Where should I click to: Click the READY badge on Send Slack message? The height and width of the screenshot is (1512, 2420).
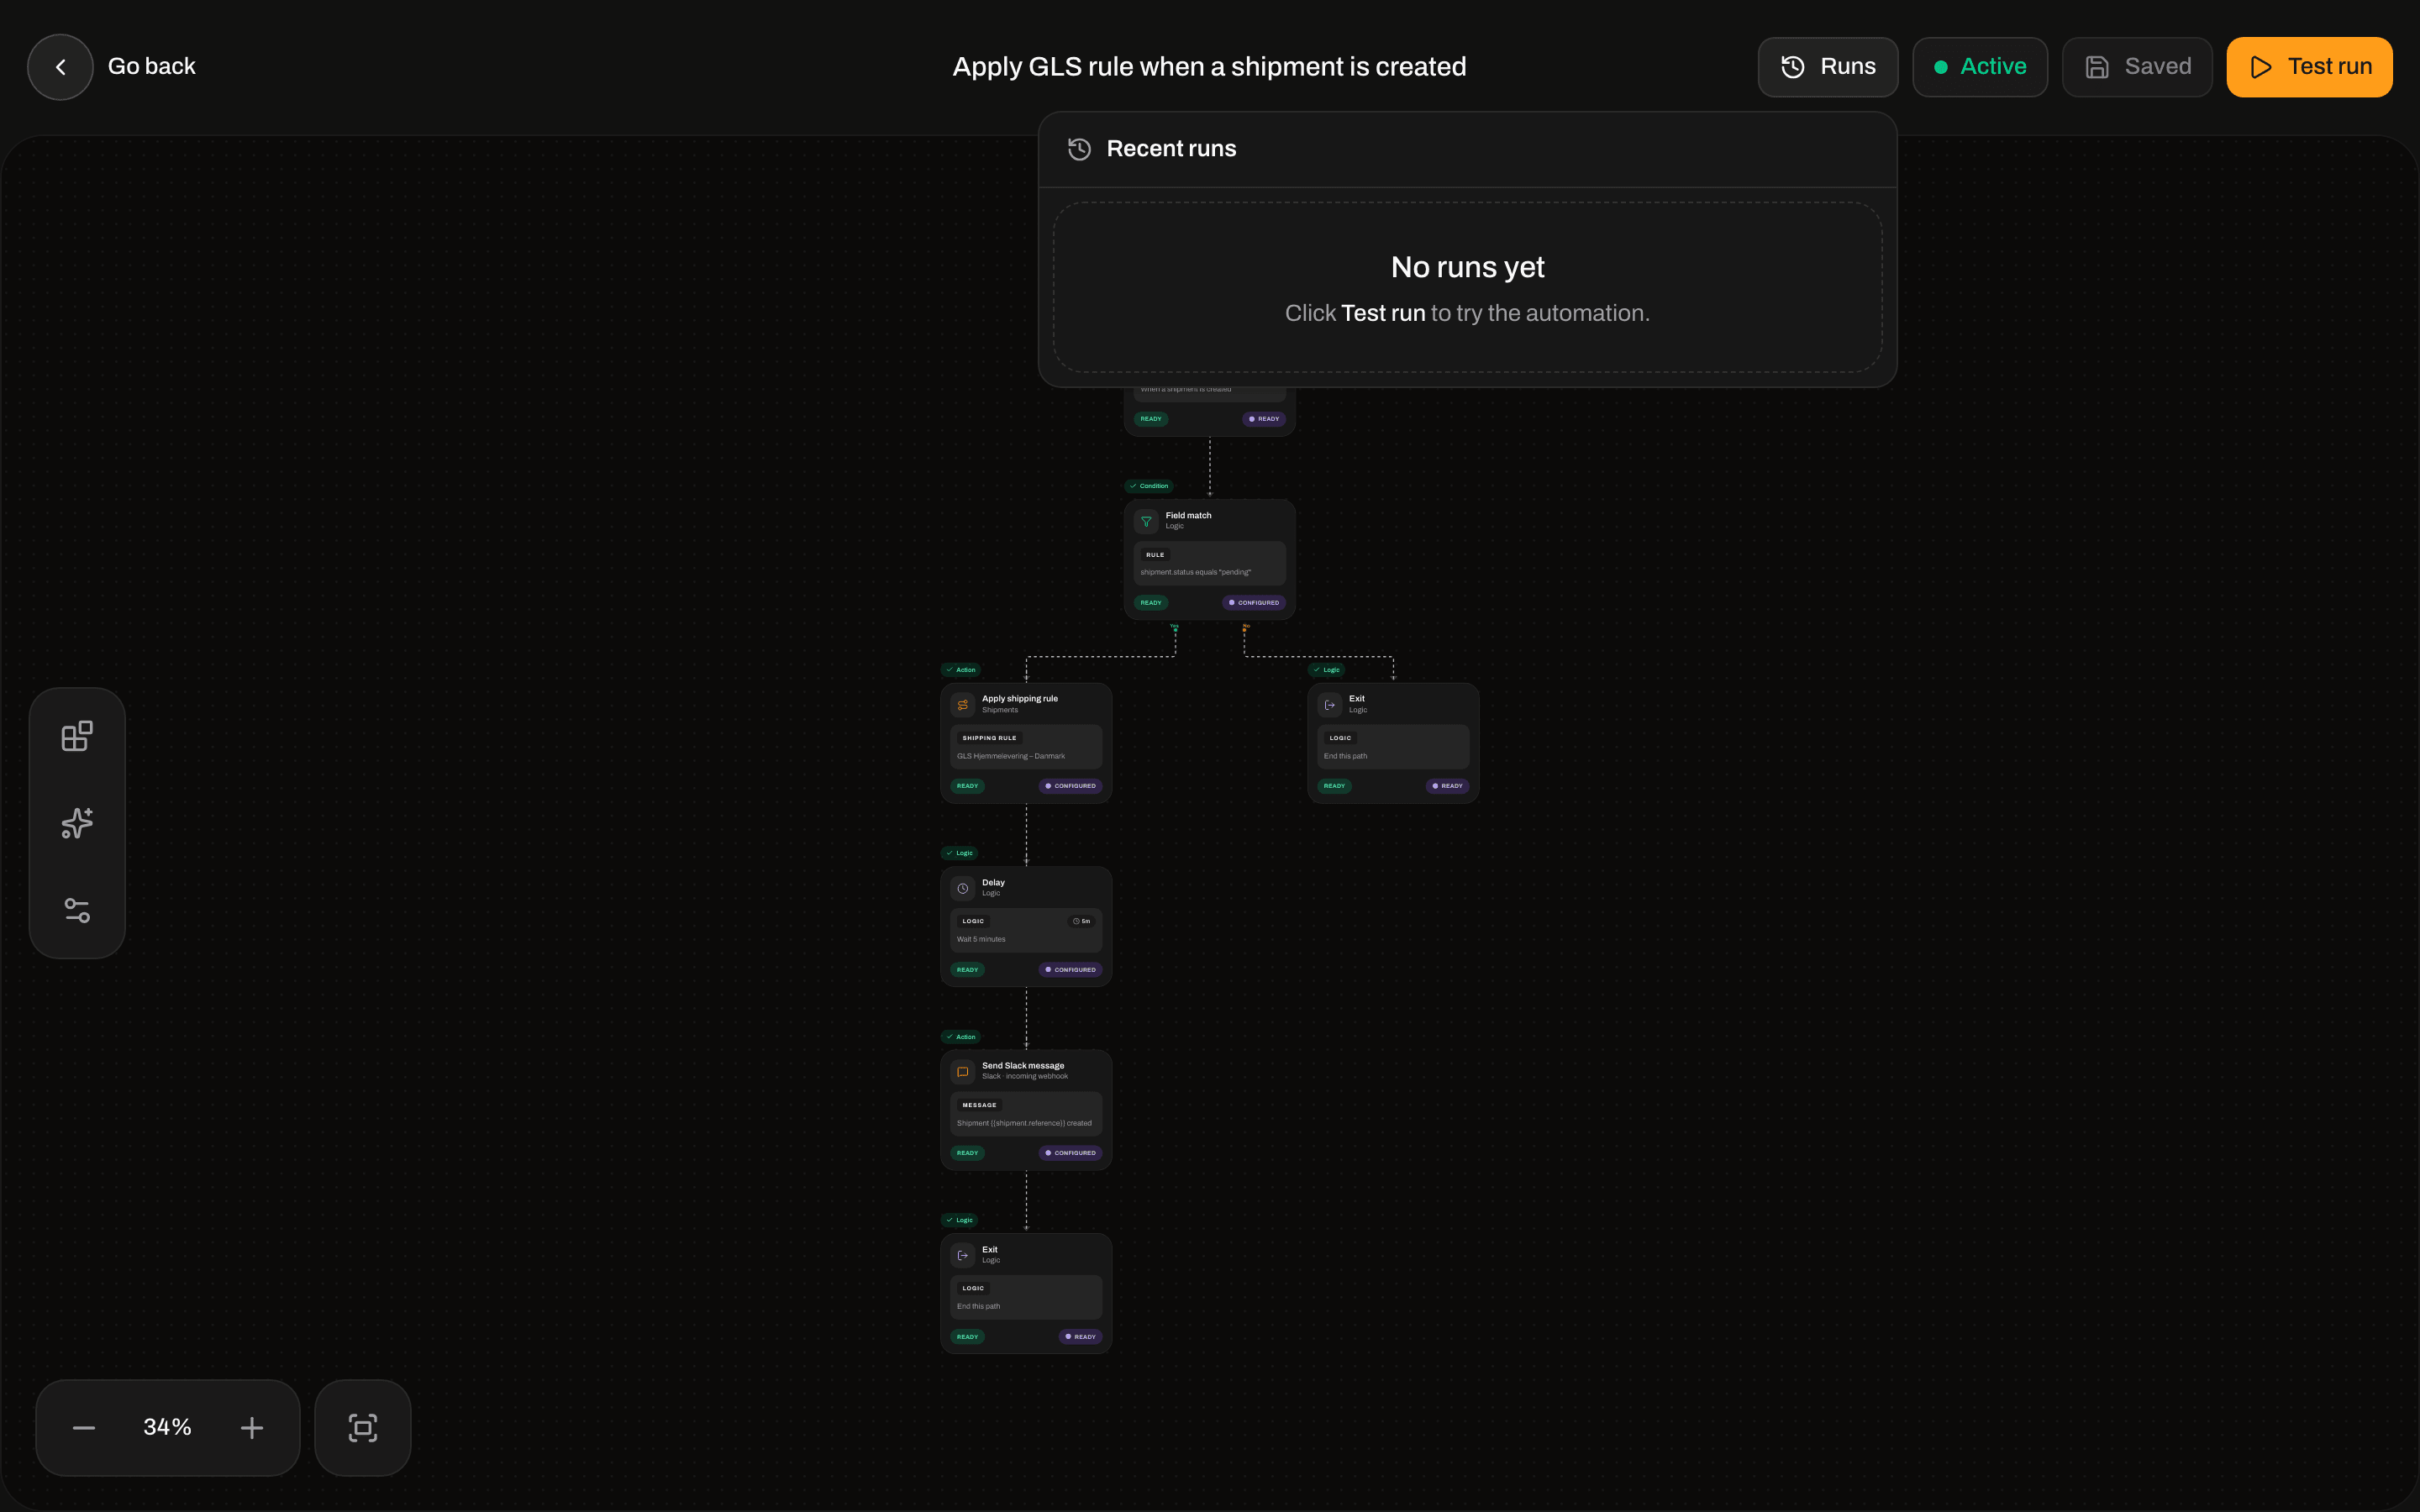coord(967,1153)
